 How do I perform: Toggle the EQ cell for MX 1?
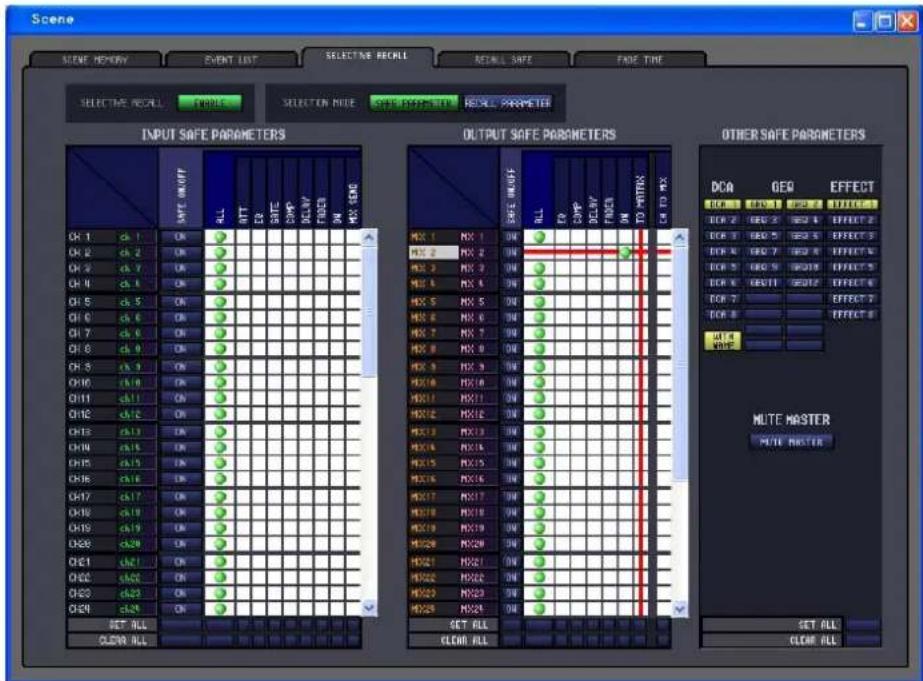click(562, 237)
